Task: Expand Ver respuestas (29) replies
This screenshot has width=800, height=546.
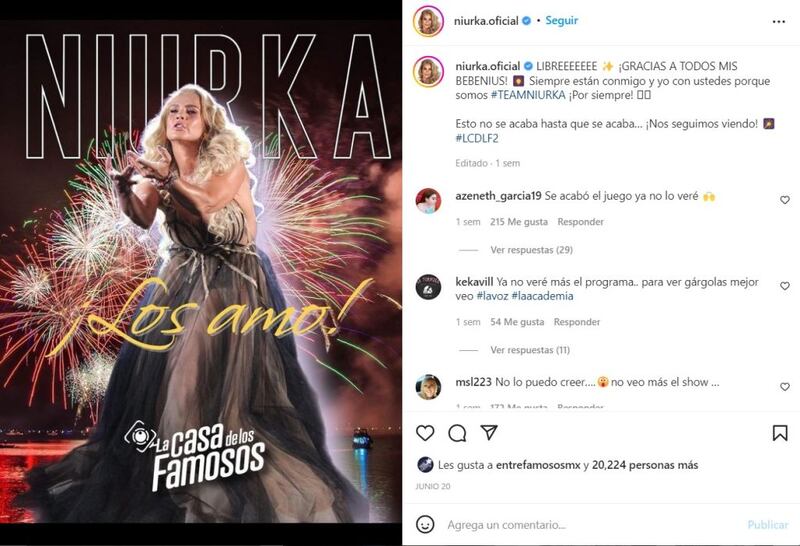Action: point(531,250)
